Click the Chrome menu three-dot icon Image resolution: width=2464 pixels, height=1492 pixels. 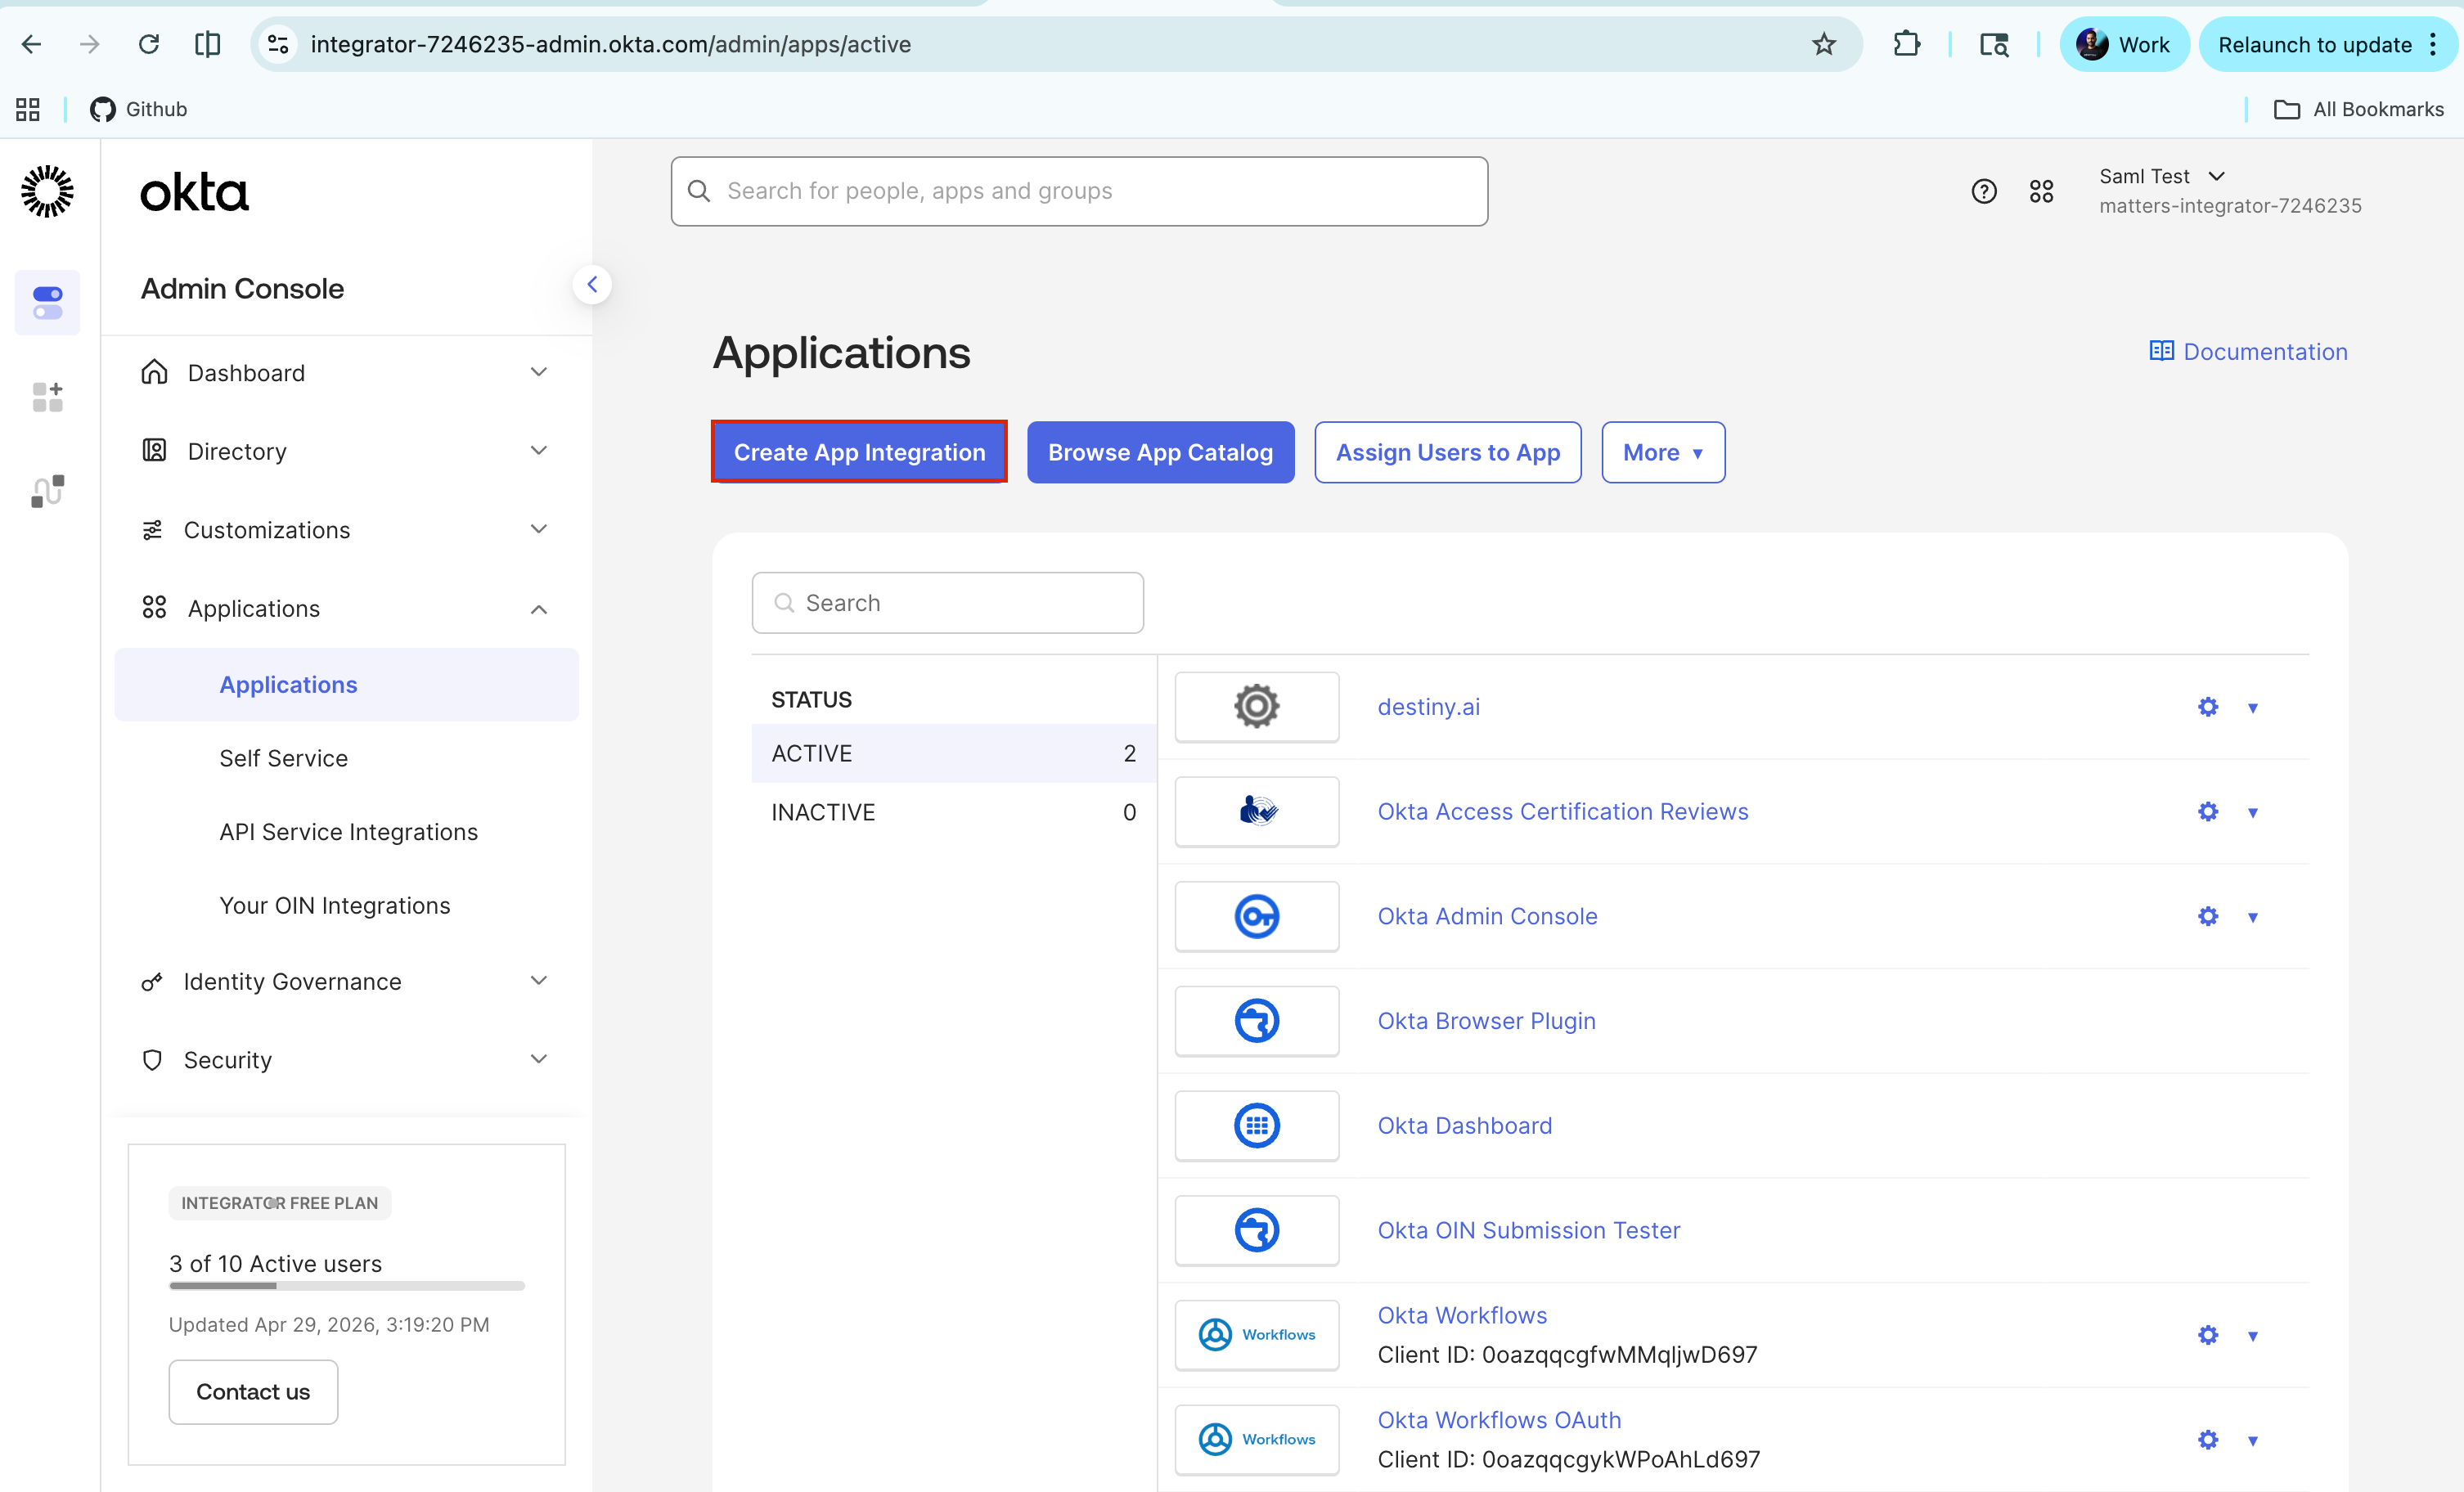coord(2432,44)
